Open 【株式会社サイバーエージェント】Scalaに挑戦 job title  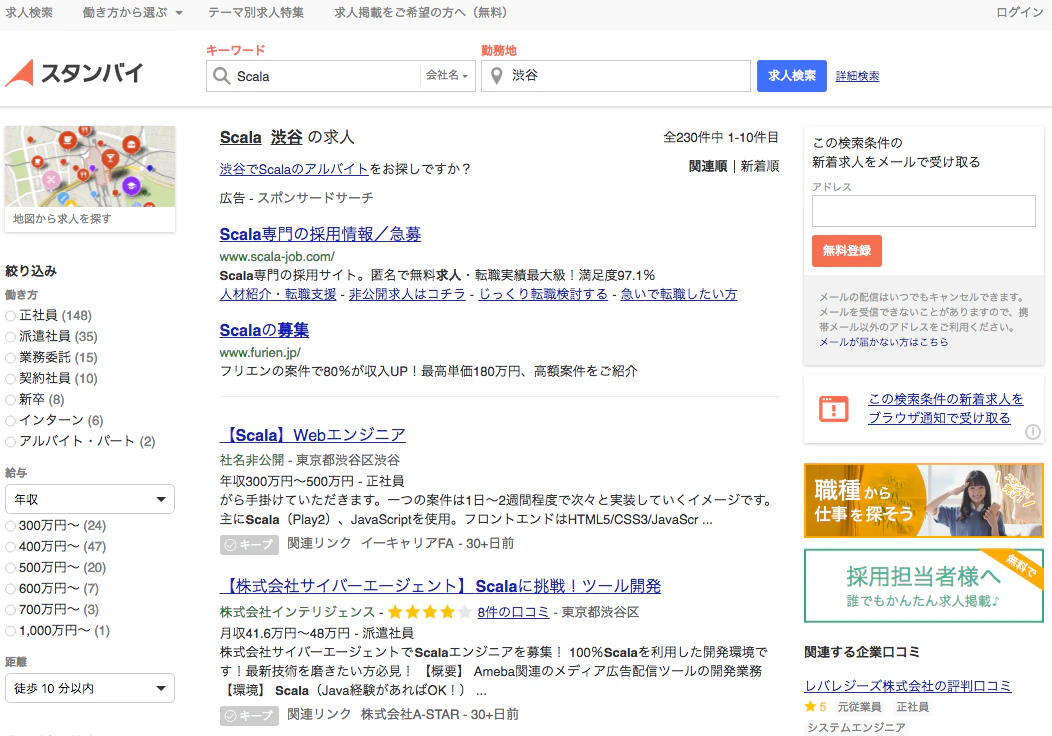click(x=440, y=586)
